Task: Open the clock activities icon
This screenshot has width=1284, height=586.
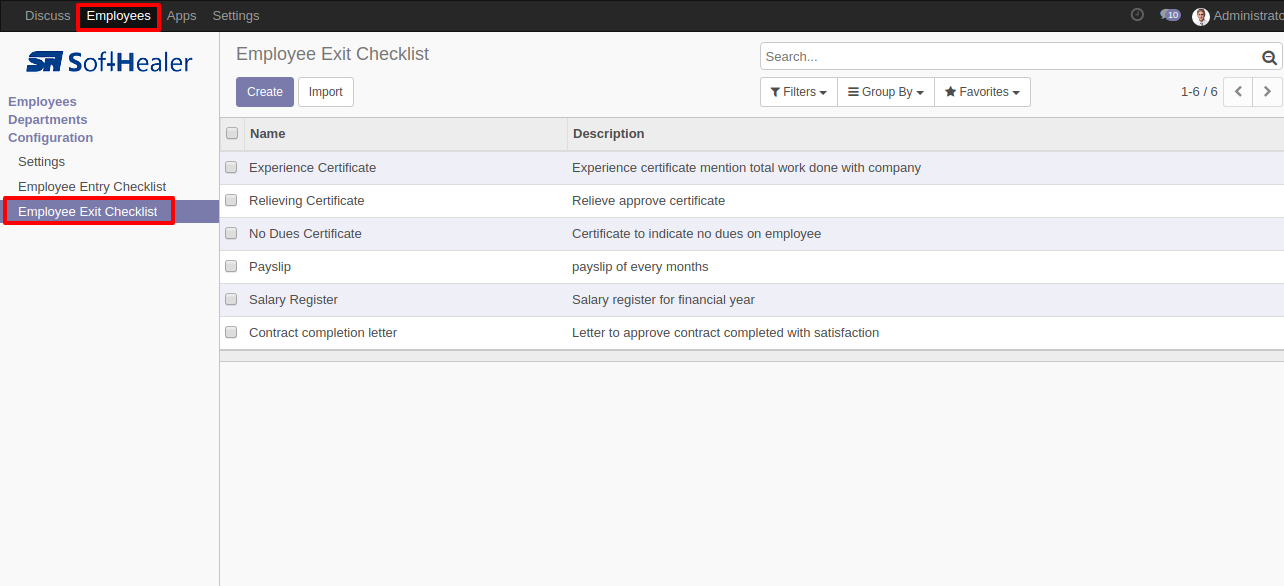Action: tap(1137, 15)
